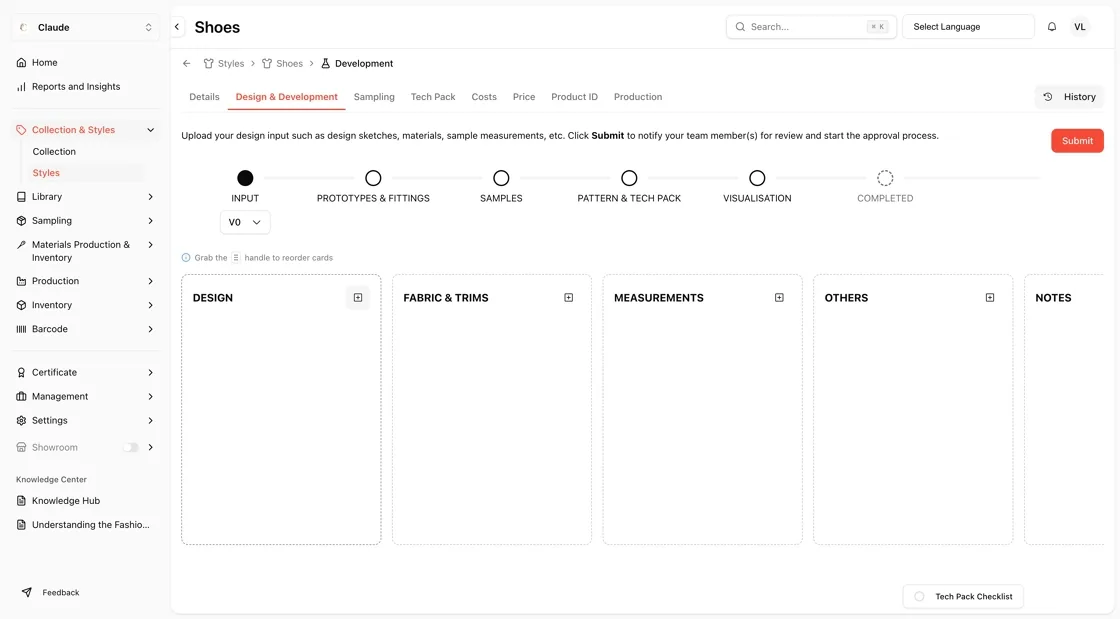Add item to DESIGN card
The height and width of the screenshot is (619, 1120).
pyautogui.click(x=358, y=298)
